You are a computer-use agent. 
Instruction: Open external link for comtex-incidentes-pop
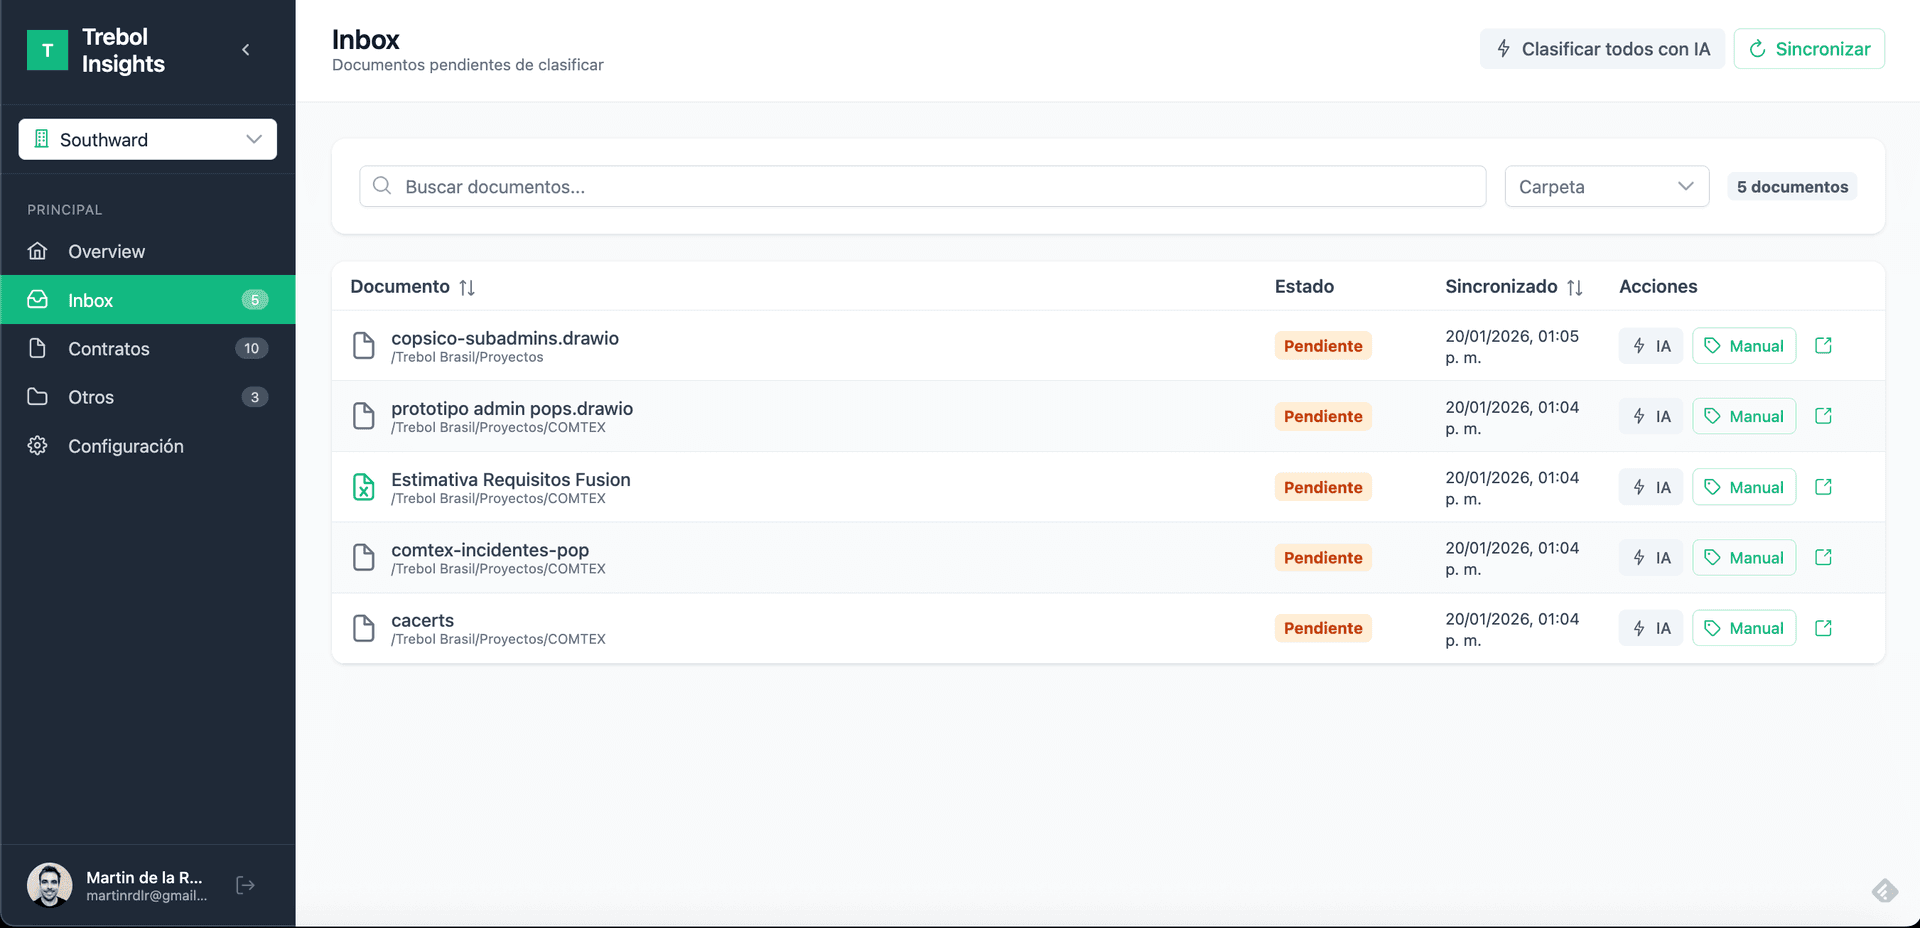[1823, 558]
